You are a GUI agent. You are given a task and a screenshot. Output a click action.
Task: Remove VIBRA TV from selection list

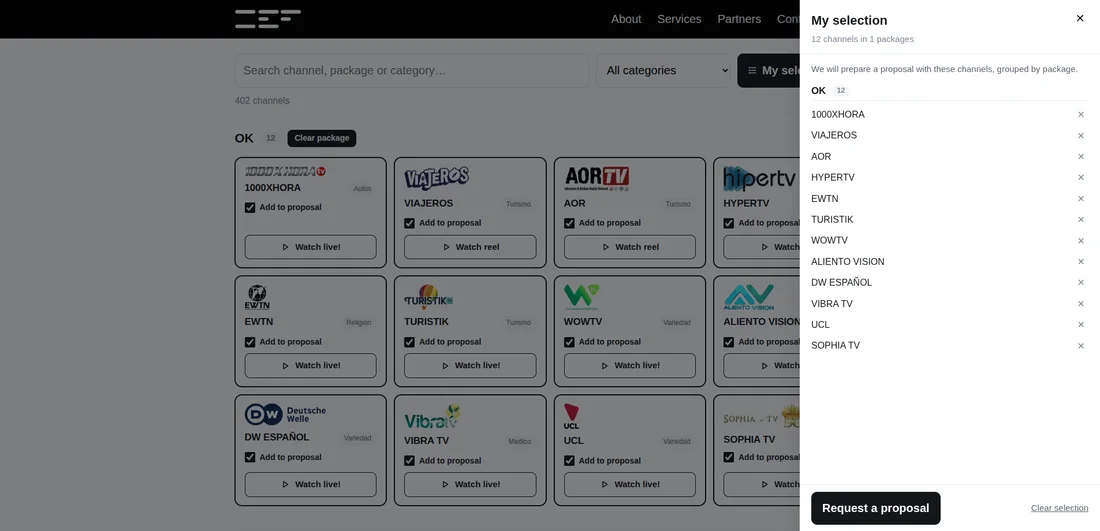[1080, 304]
